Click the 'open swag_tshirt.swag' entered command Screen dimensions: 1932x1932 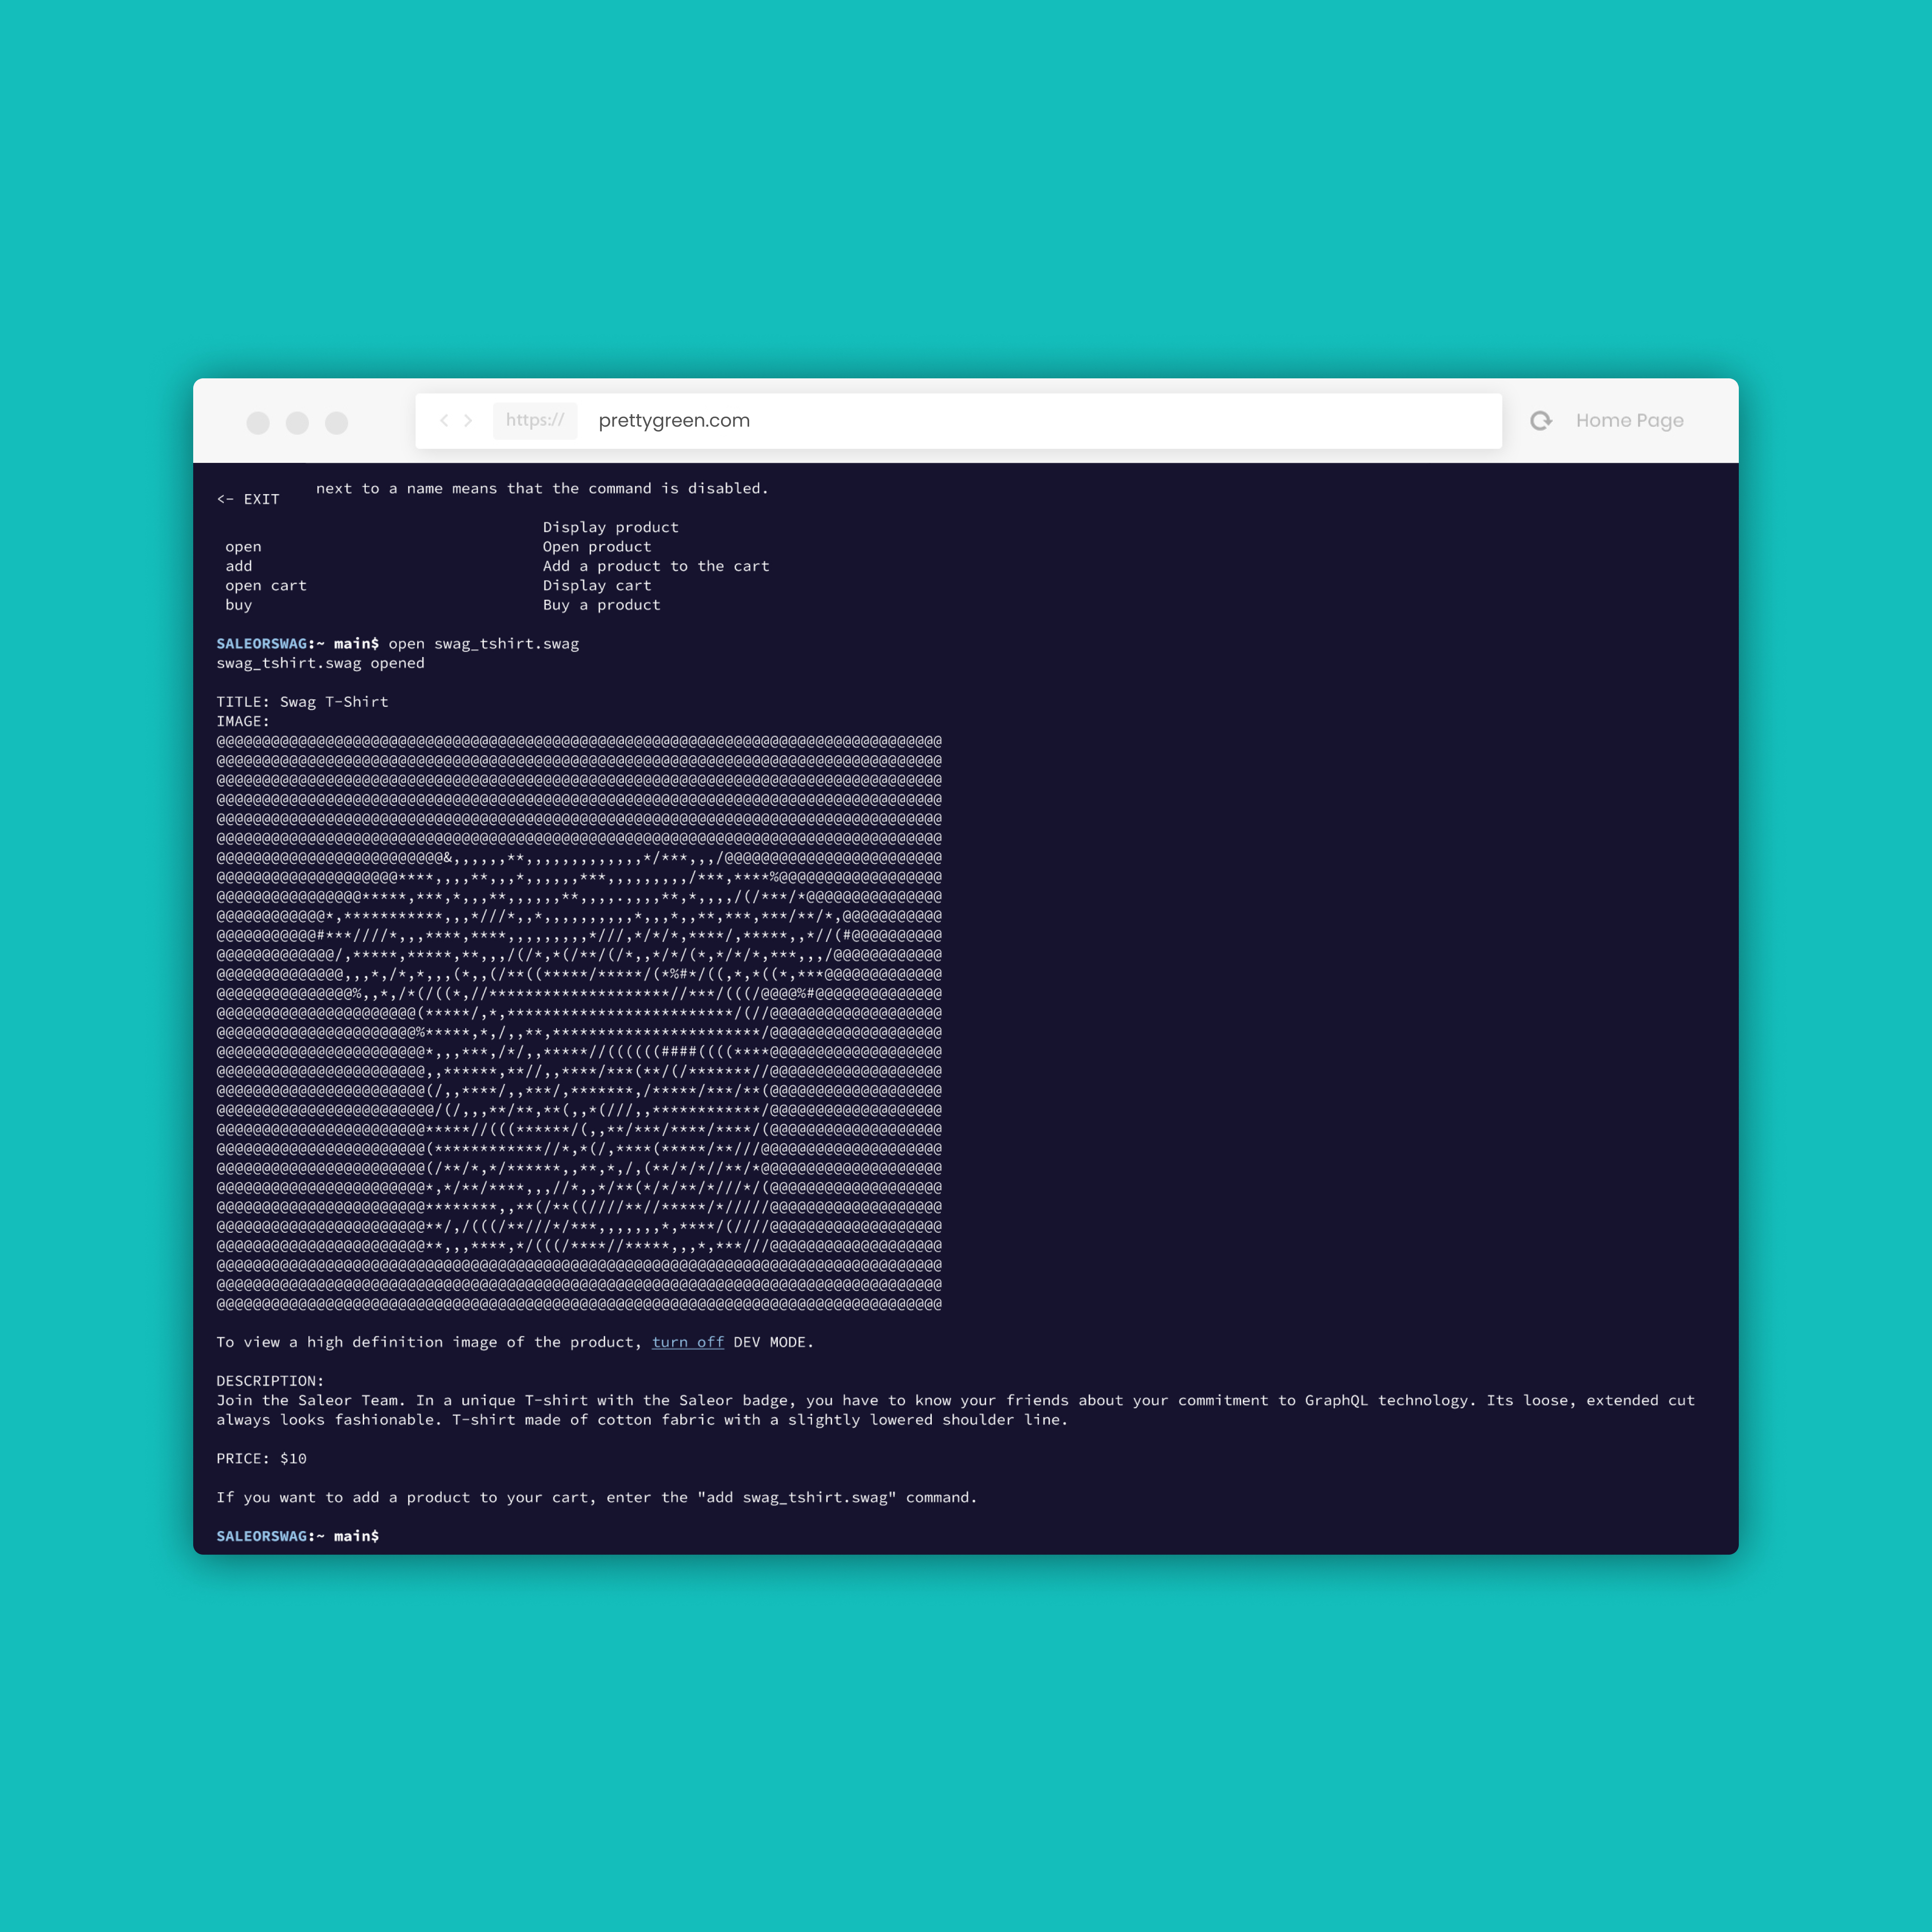483,644
